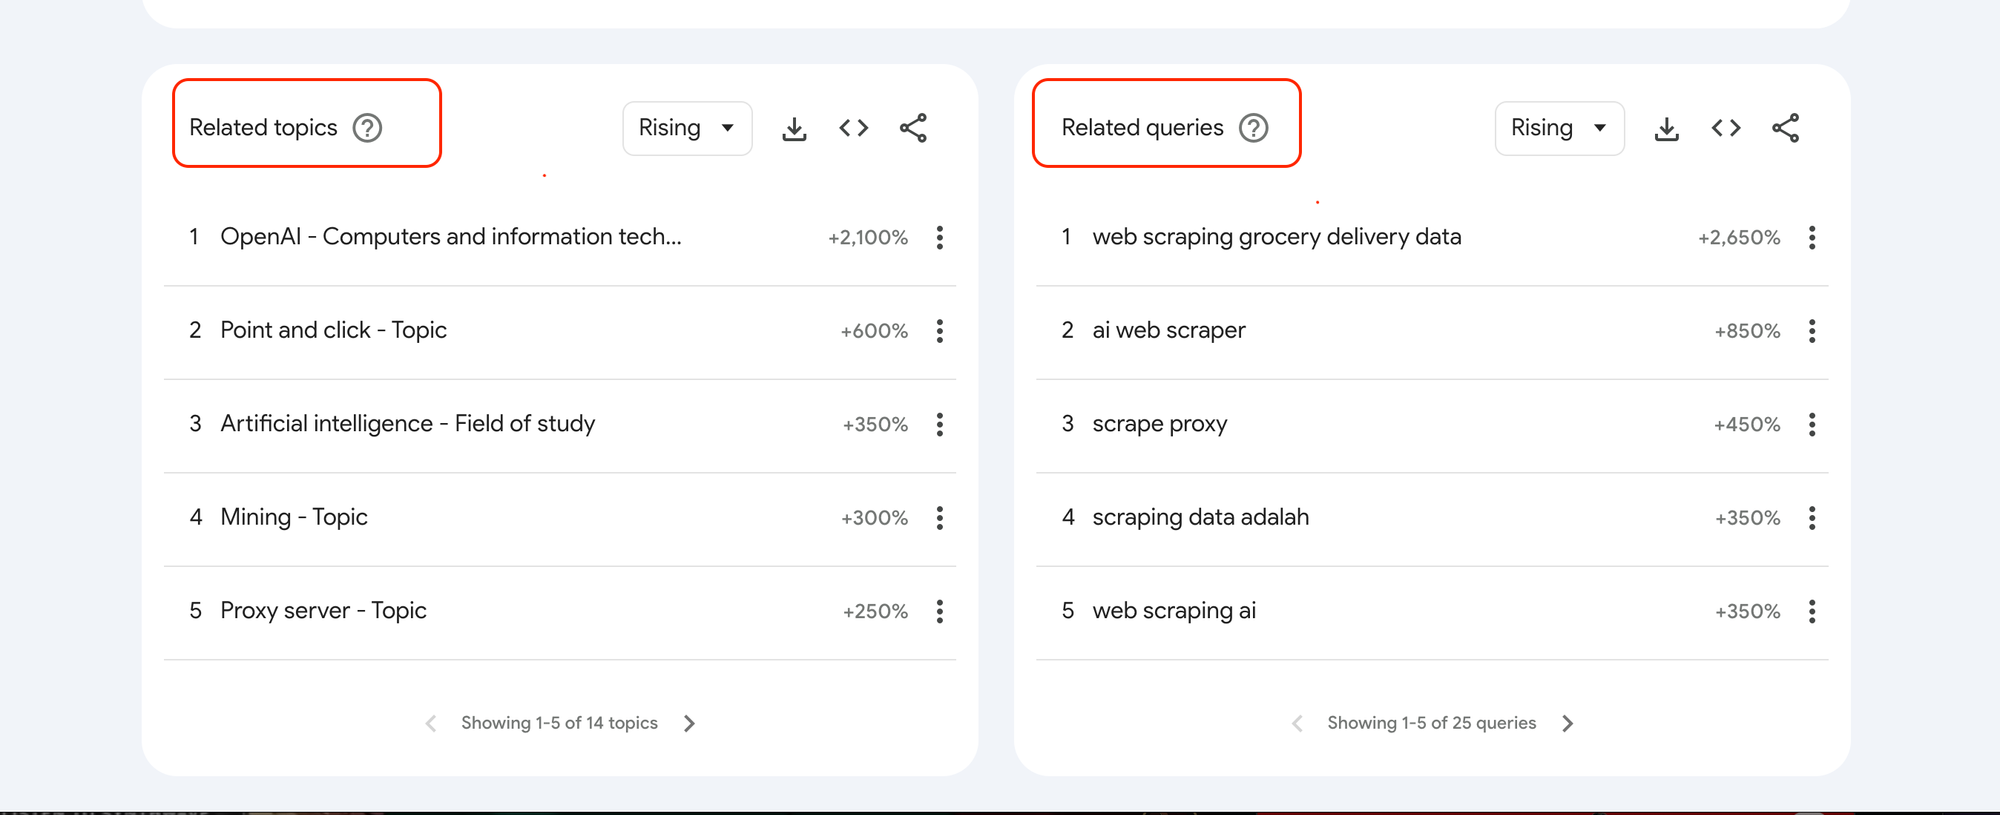Open more options for Artificial intelligence row
The image size is (2000, 815).
pyautogui.click(x=940, y=424)
